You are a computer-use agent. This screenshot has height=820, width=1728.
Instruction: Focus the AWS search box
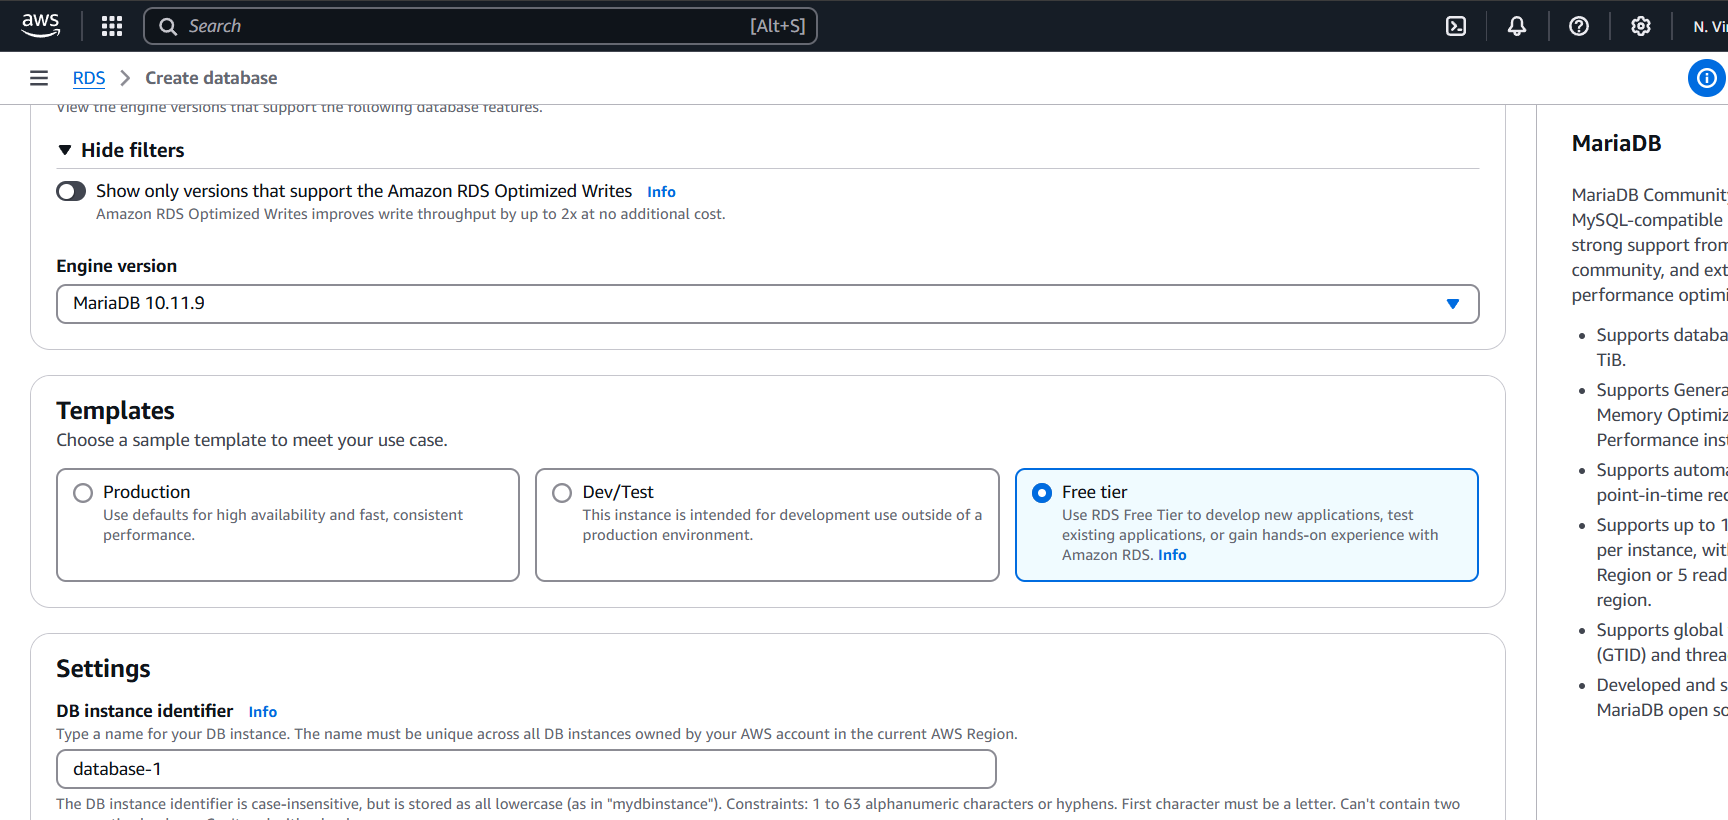tap(480, 26)
